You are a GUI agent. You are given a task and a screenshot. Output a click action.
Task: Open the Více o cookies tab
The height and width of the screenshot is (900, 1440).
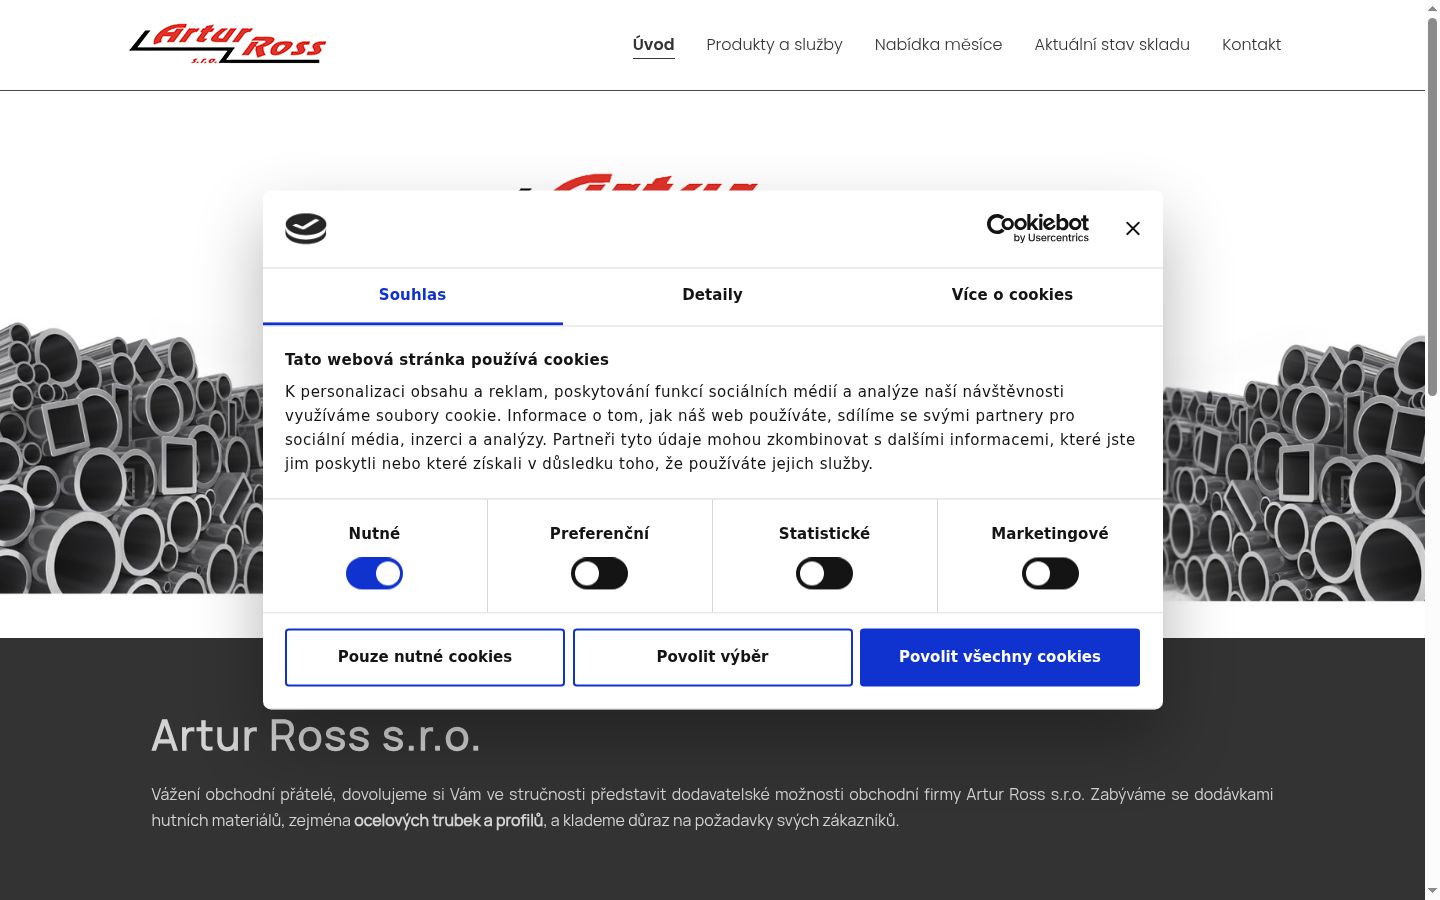(1012, 295)
